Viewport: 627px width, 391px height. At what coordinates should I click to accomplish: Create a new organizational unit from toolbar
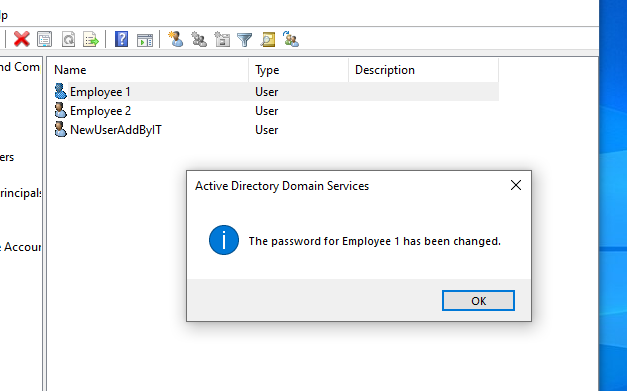[222, 39]
